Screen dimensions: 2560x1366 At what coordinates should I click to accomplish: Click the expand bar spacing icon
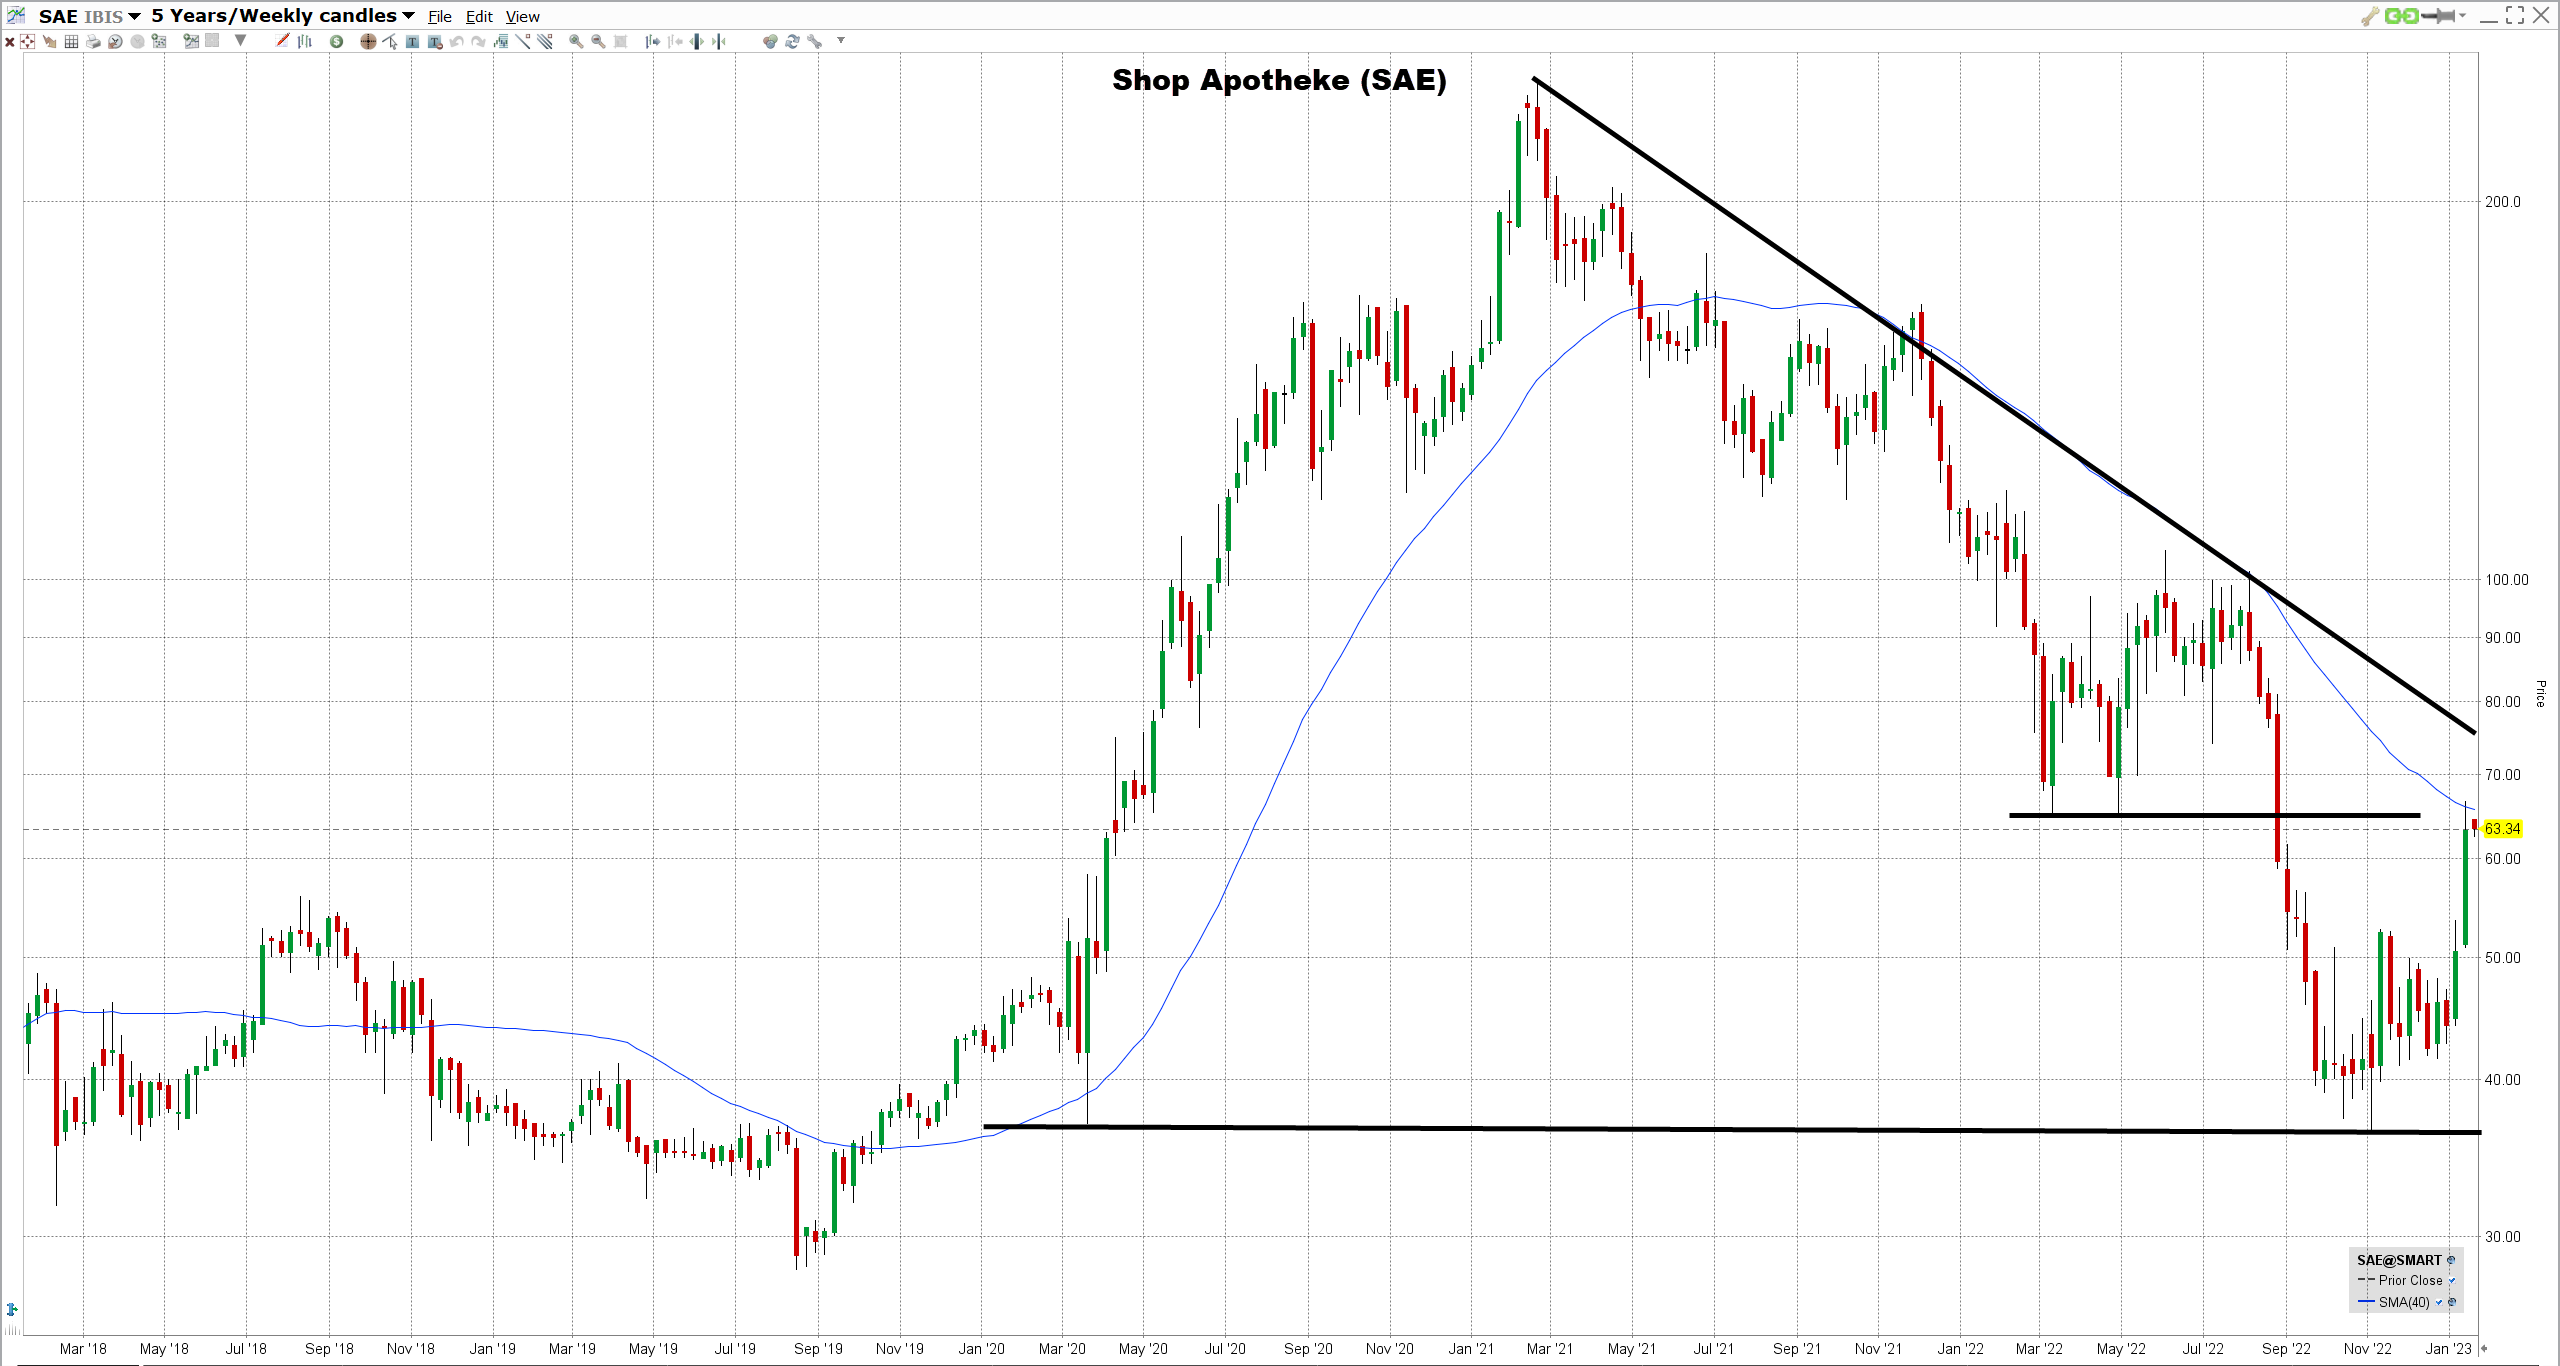pos(696,41)
